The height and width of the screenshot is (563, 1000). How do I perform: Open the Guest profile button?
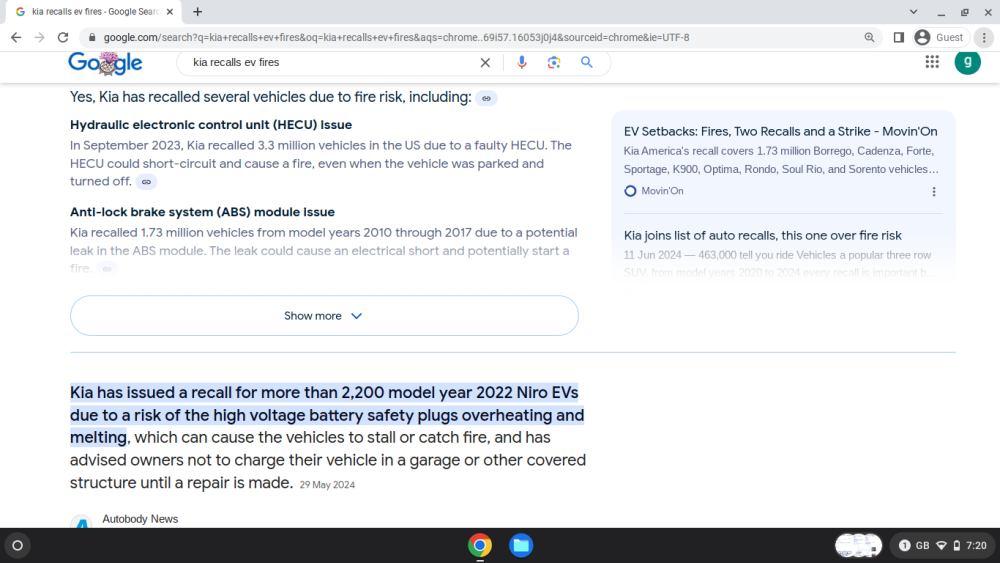tap(941, 38)
